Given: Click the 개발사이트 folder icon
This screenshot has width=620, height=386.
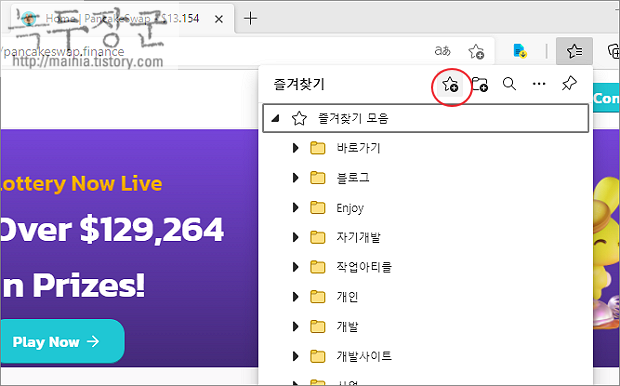Looking at the screenshot, I should [x=318, y=356].
